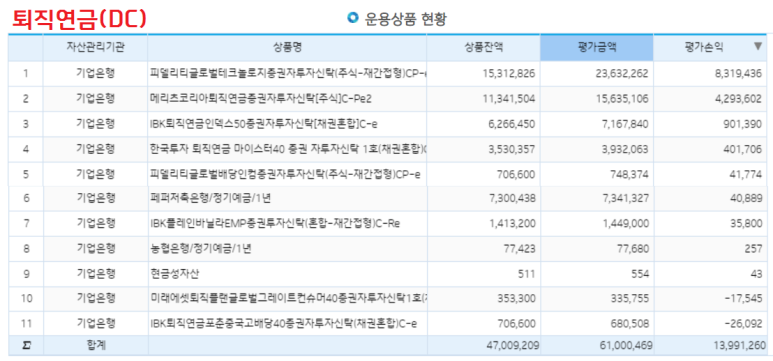Click balance value 353,300
The image size is (773, 361).
coord(515,299)
